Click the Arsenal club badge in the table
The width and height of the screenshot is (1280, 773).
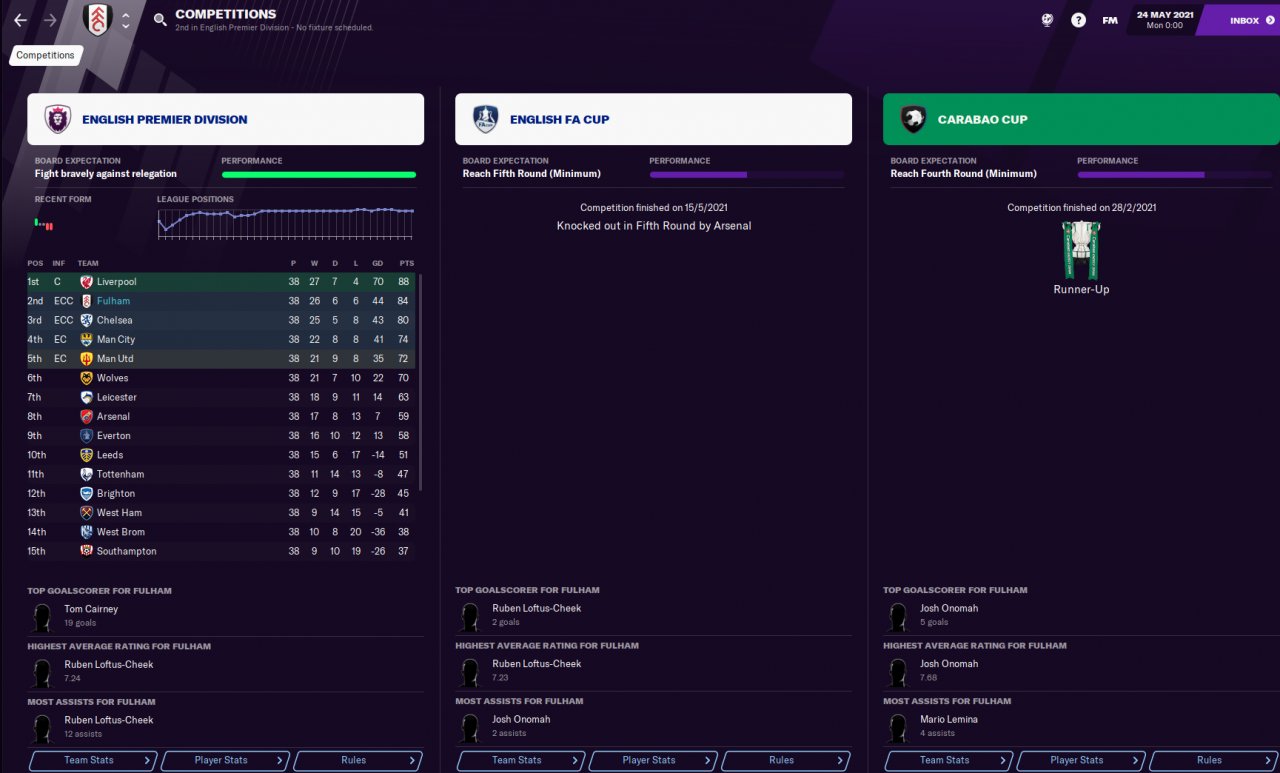click(86, 416)
